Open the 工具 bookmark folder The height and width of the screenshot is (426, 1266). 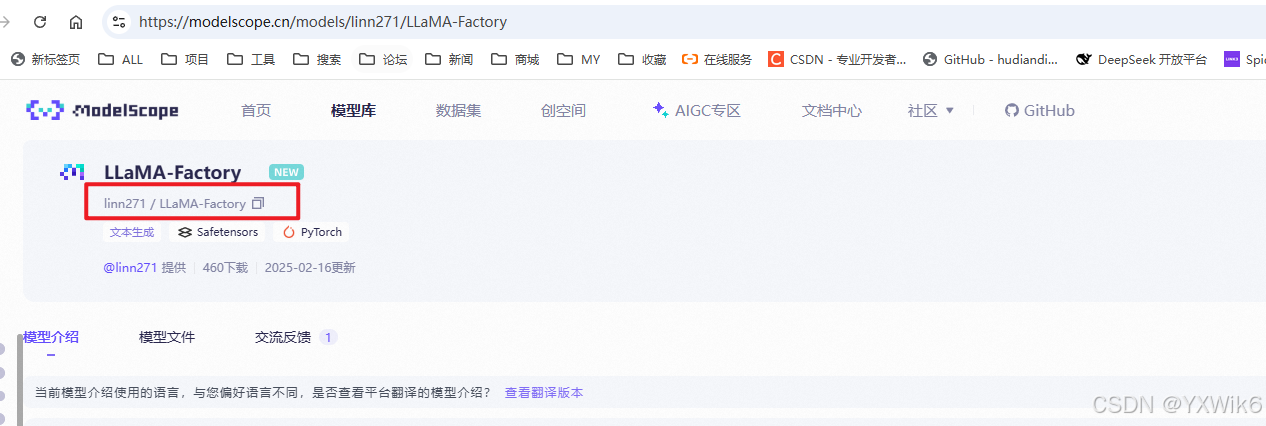pos(251,59)
